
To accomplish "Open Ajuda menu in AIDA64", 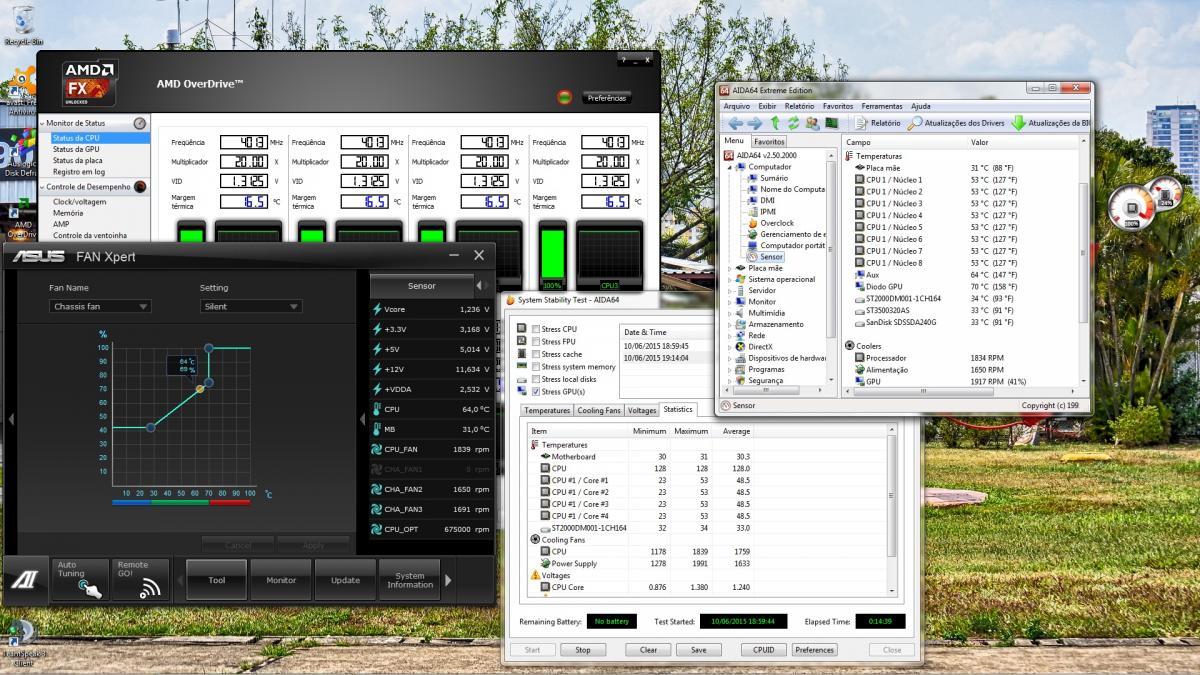I will (x=921, y=106).
